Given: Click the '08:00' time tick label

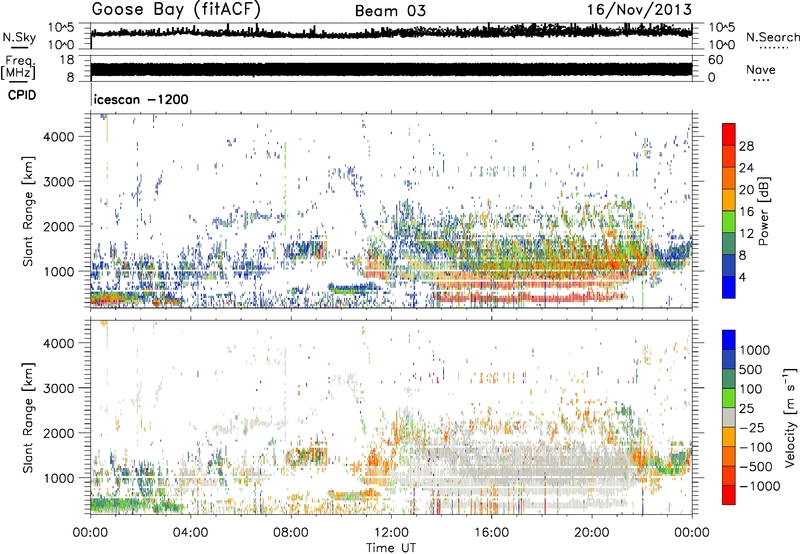Looking at the screenshot, I should (x=291, y=533).
